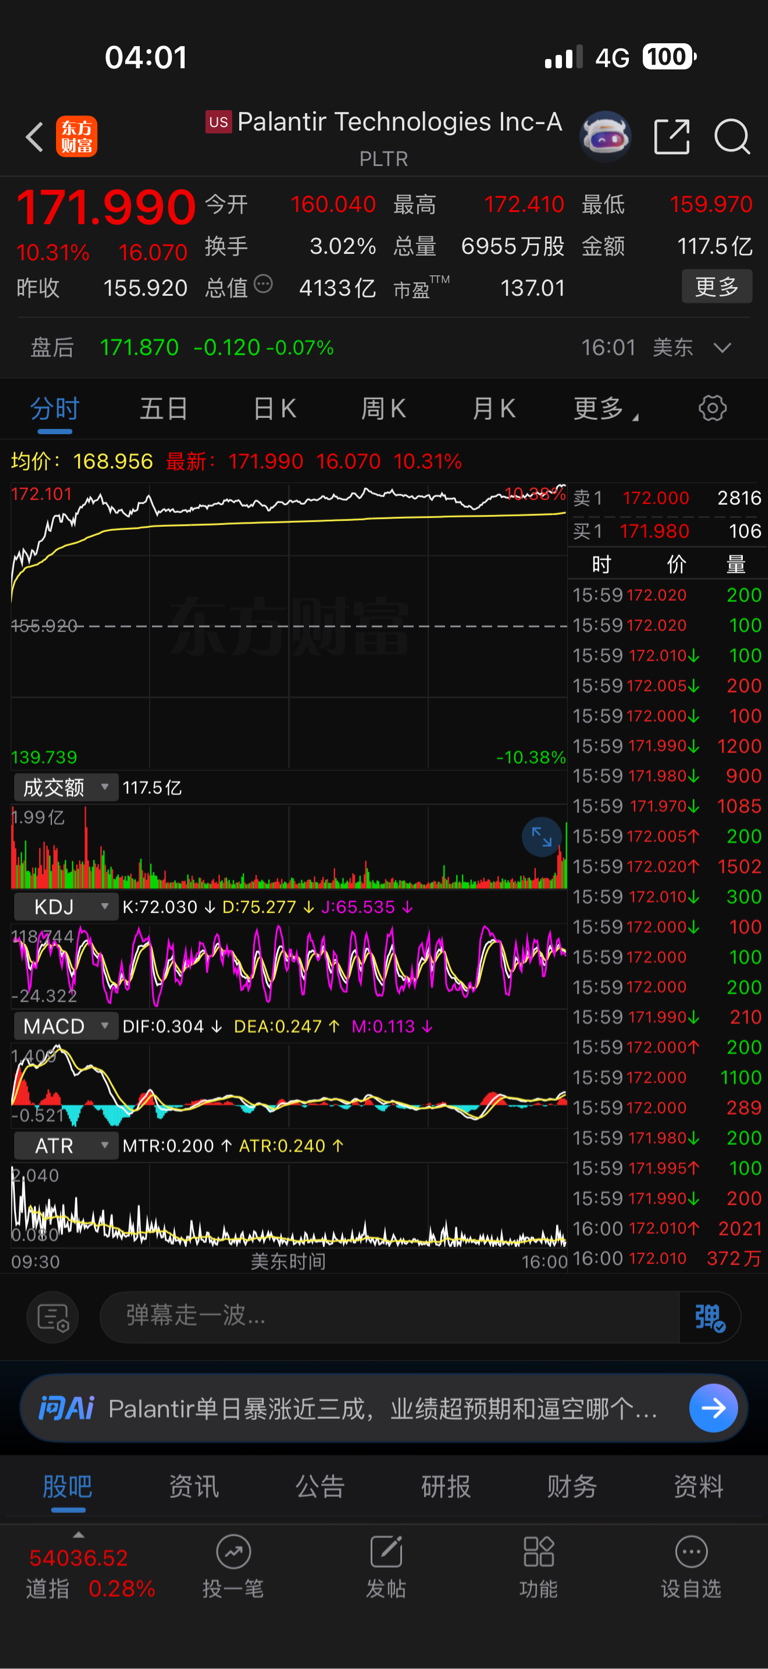Select the trade row with volume 1200

tap(667, 746)
